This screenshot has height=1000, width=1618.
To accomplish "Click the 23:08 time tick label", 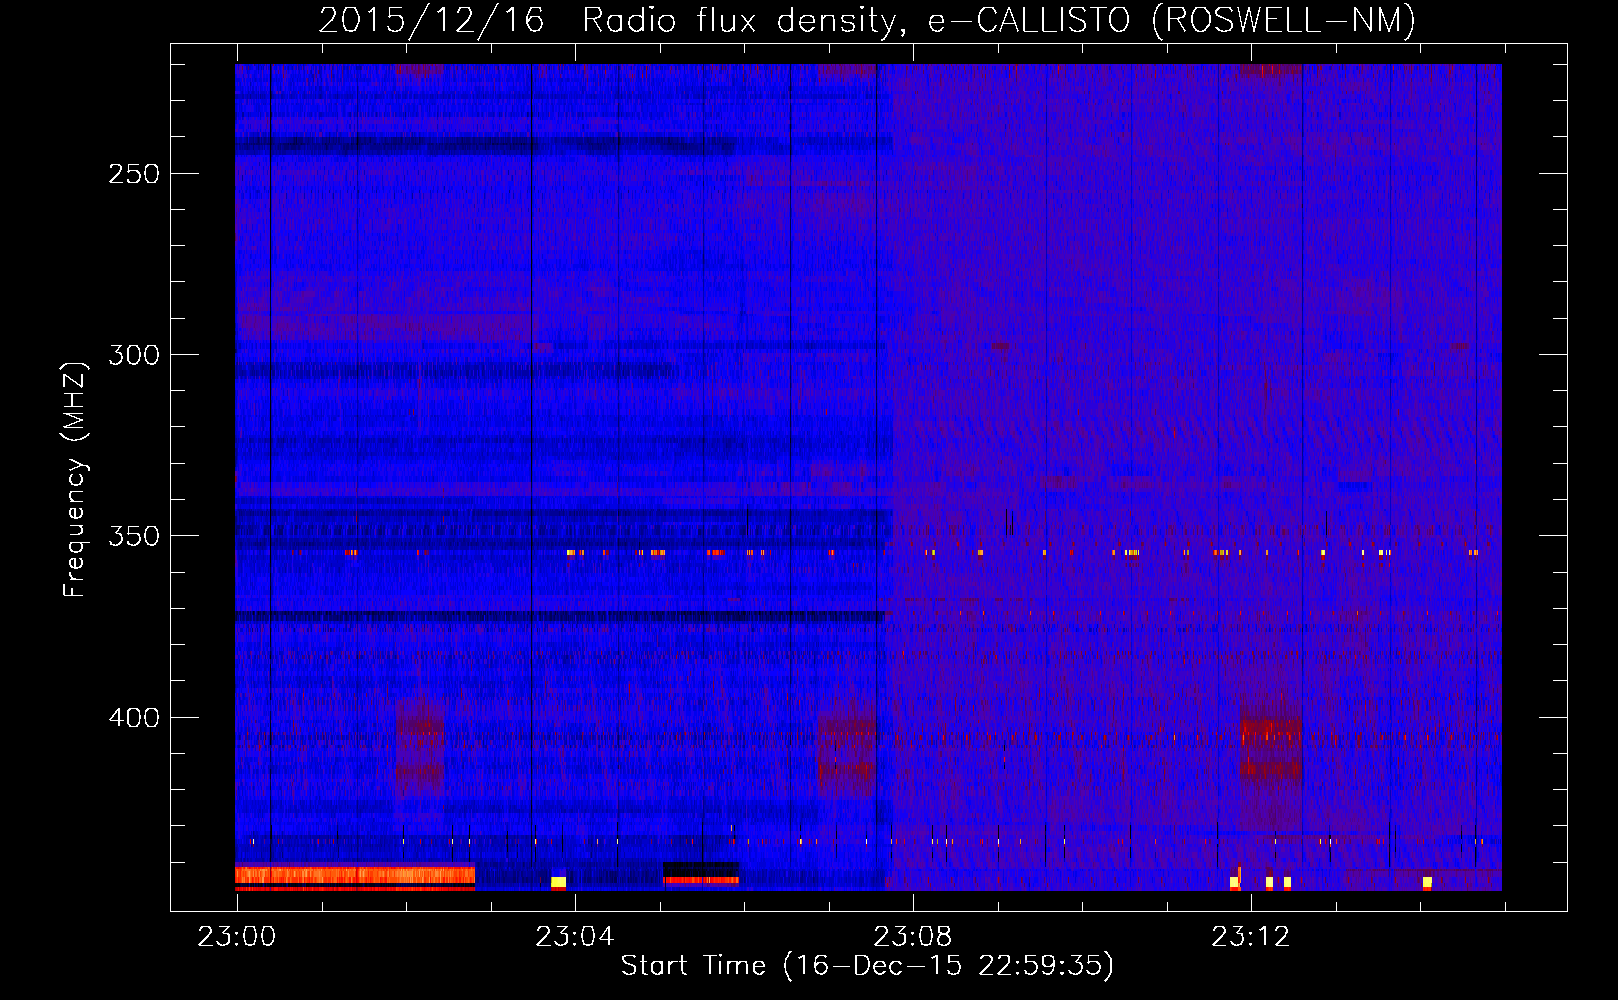I will pyautogui.click(x=913, y=937).
